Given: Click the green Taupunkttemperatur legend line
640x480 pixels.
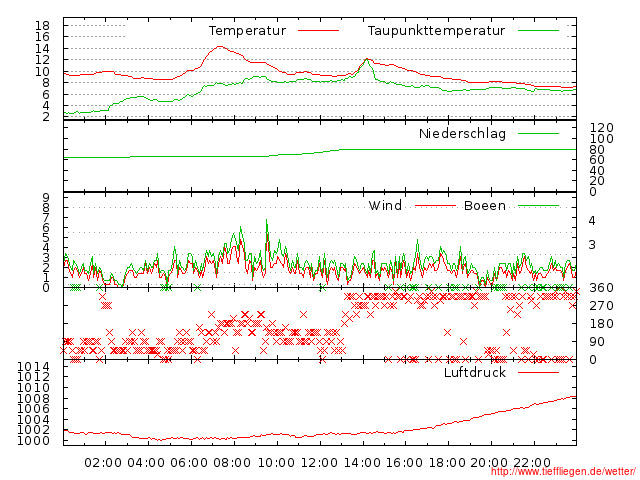Looking at the screenshot, I should [x=538, y=31].
